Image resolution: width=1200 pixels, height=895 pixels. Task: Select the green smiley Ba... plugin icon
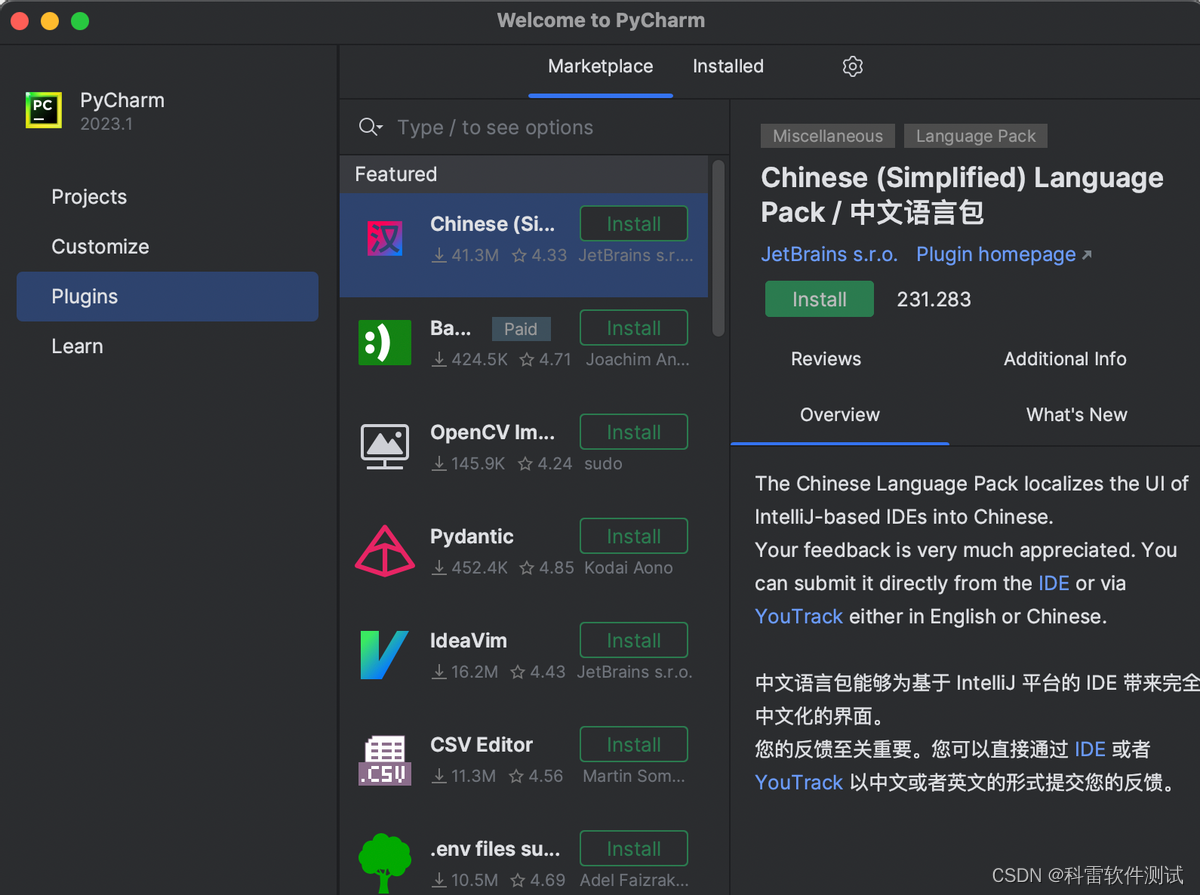click(x=385, y=343)
